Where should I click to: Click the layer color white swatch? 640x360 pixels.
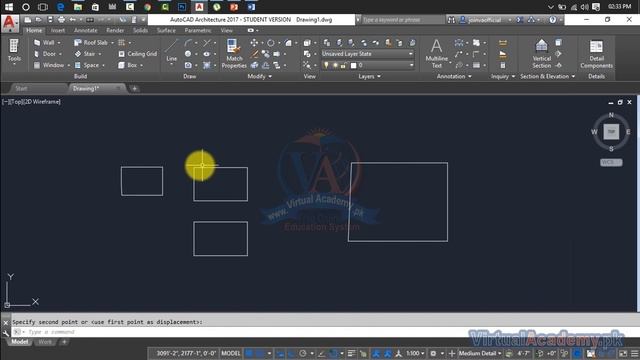click(x=353, y=65)
